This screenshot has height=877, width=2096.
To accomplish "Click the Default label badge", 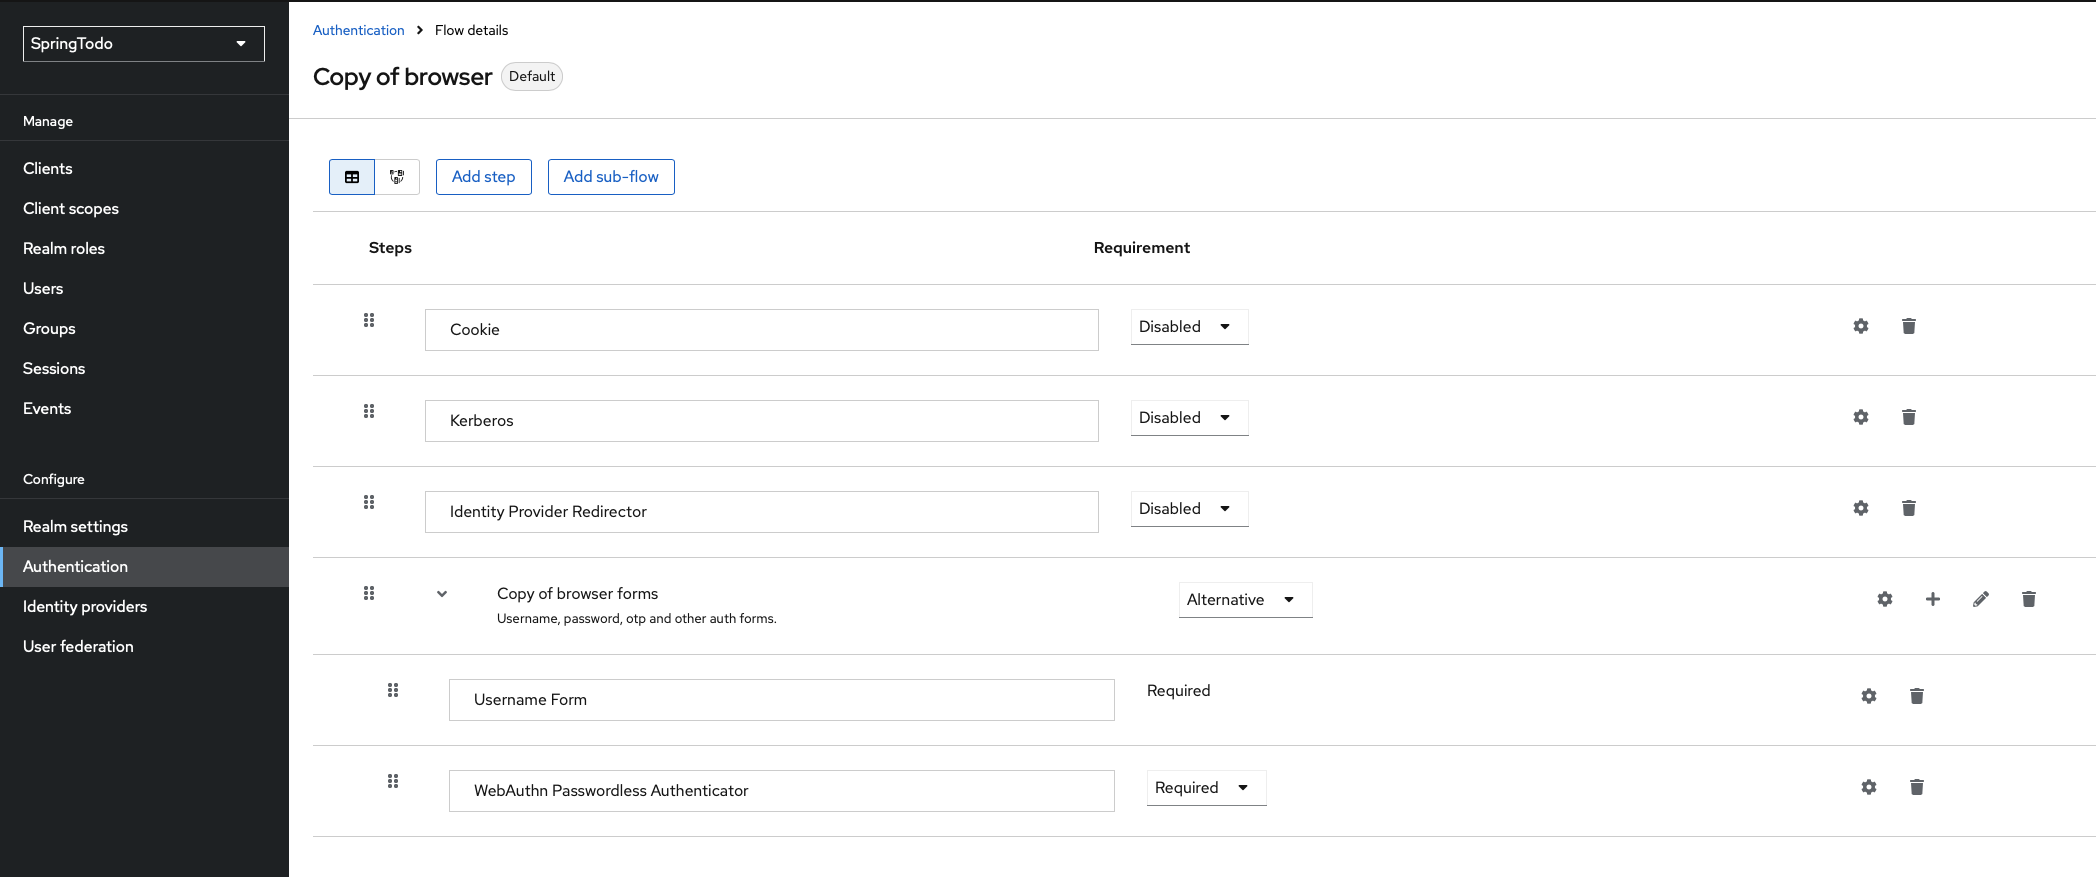I will click(532, 77).
